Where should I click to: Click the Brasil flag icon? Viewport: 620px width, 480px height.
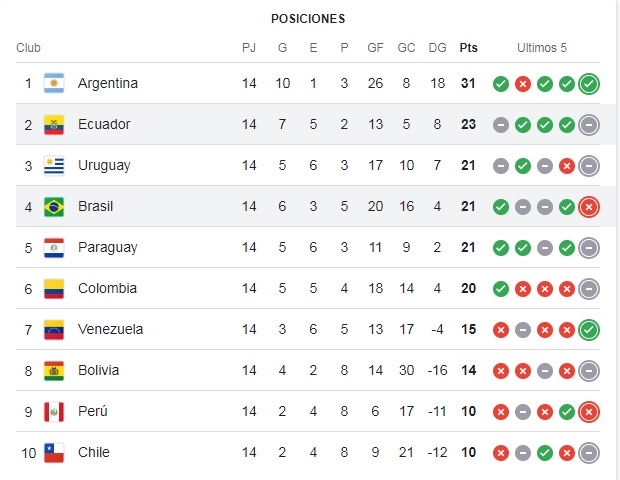point(54,206)
